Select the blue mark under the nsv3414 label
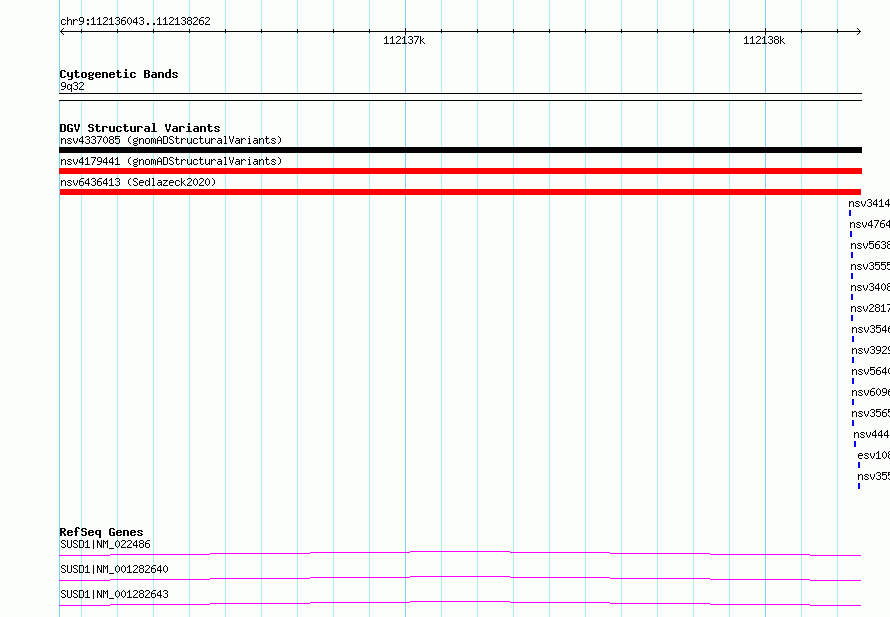Image resolution: width=890 pixels, height=617 pixels. coord(850,213)
